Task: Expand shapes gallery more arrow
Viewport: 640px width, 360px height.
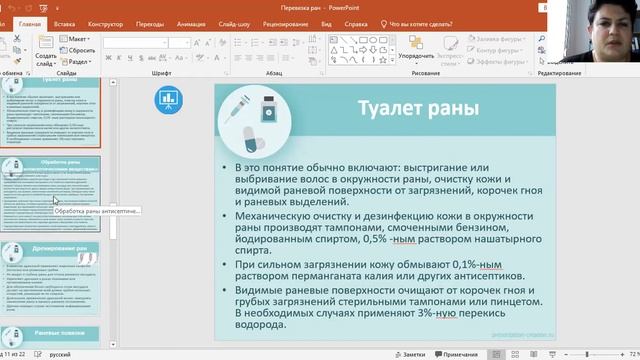Action: (x=392, y=60)
